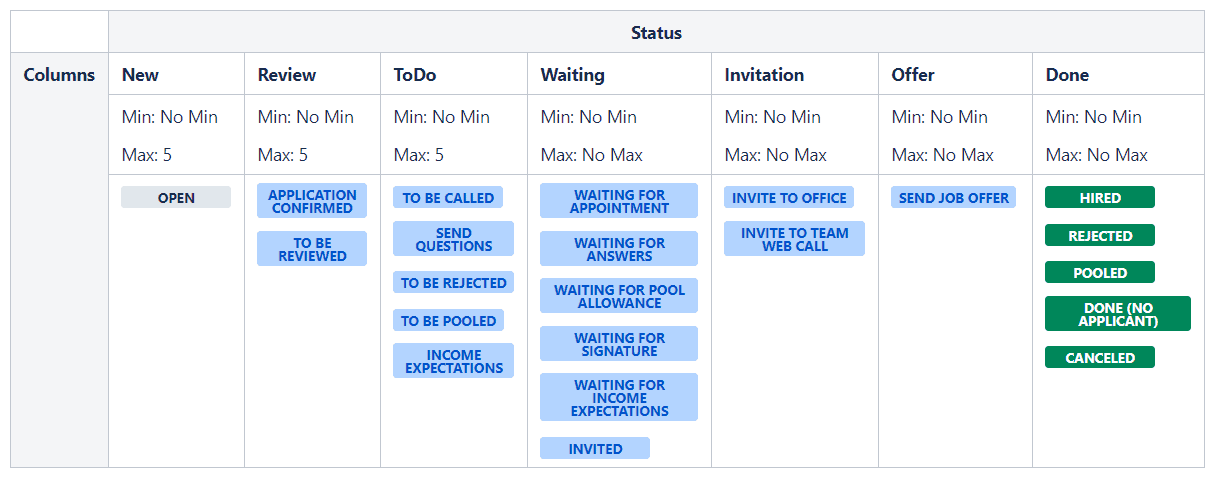Click the CANCELED status lozenge
The image size is (1224, 489).
[1100, 358]
